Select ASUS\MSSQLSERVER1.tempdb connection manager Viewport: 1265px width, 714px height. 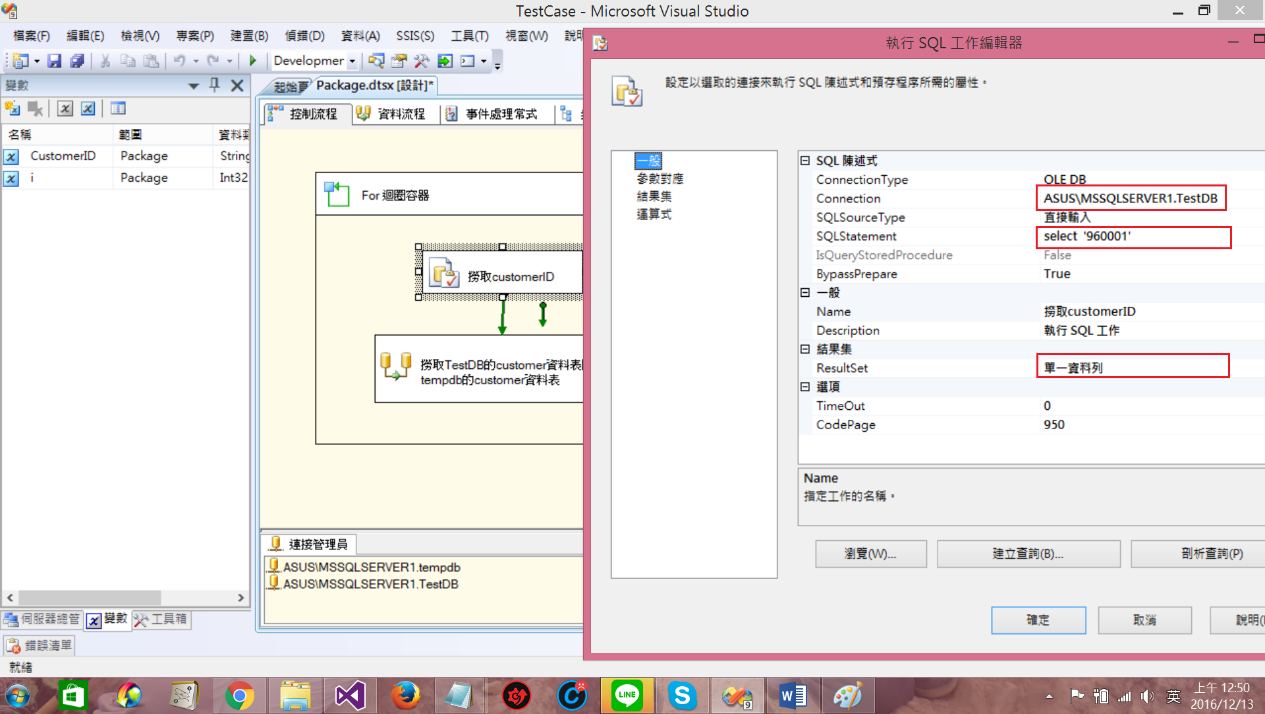coord(364,567)
